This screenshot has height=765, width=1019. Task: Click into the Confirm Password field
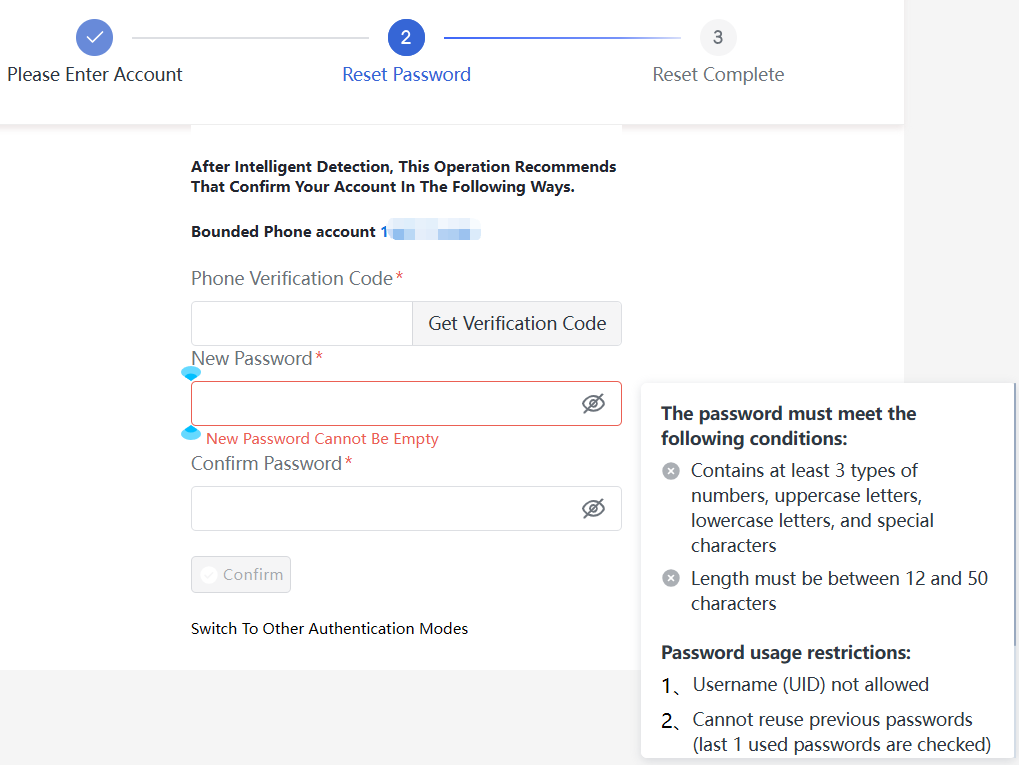pos(380,508)
